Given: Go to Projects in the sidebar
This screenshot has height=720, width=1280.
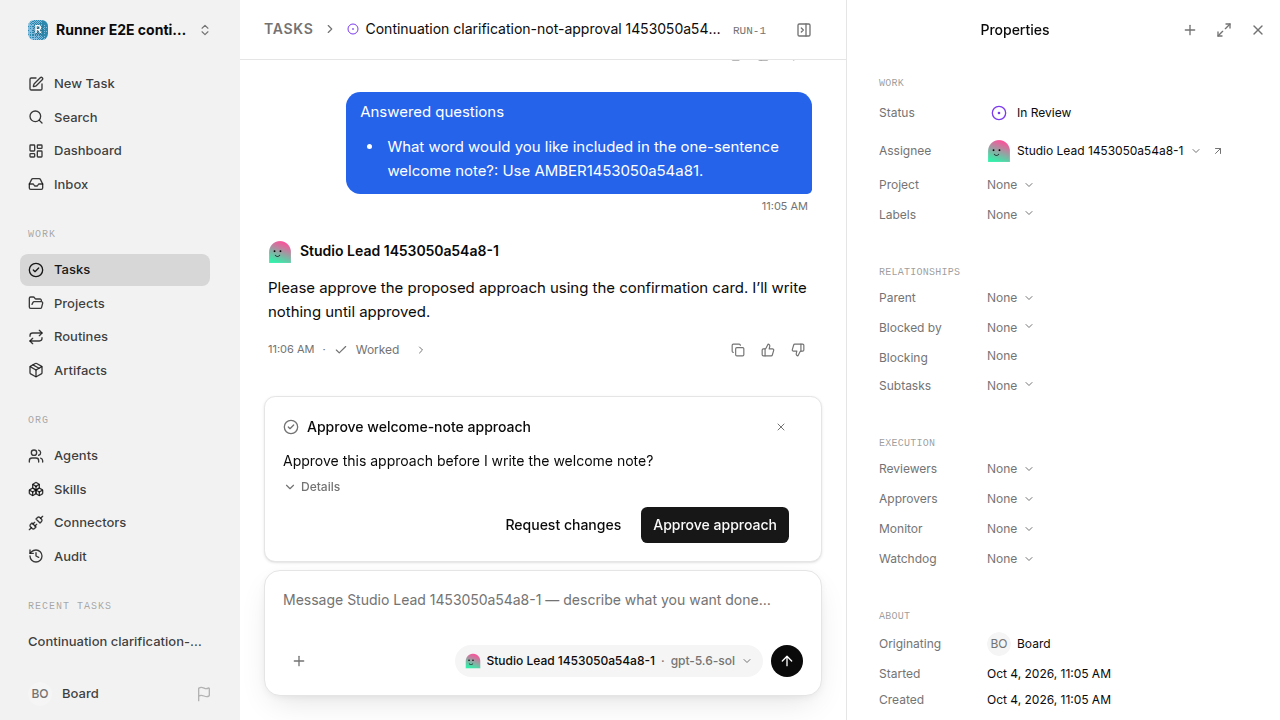Looking at the screenshot, I should (x=115, y=303).
